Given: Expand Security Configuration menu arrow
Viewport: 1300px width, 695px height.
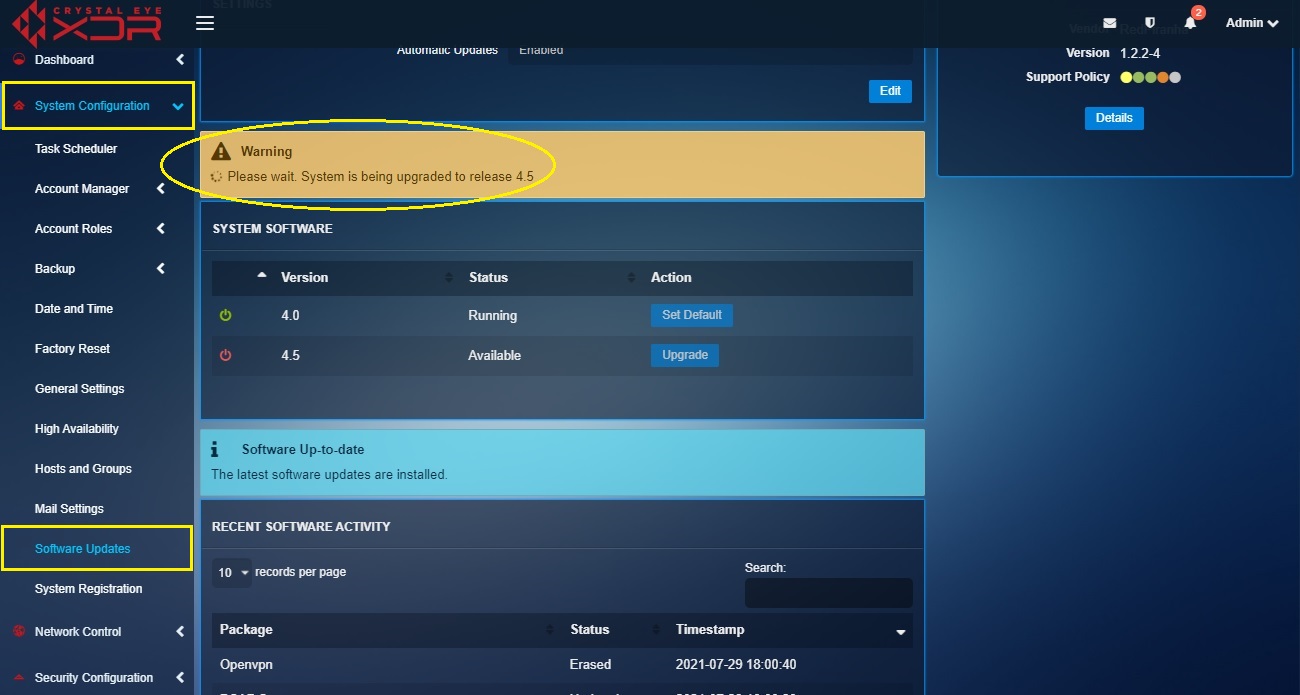Looking at the screenshot, I should tap(180, 677).
